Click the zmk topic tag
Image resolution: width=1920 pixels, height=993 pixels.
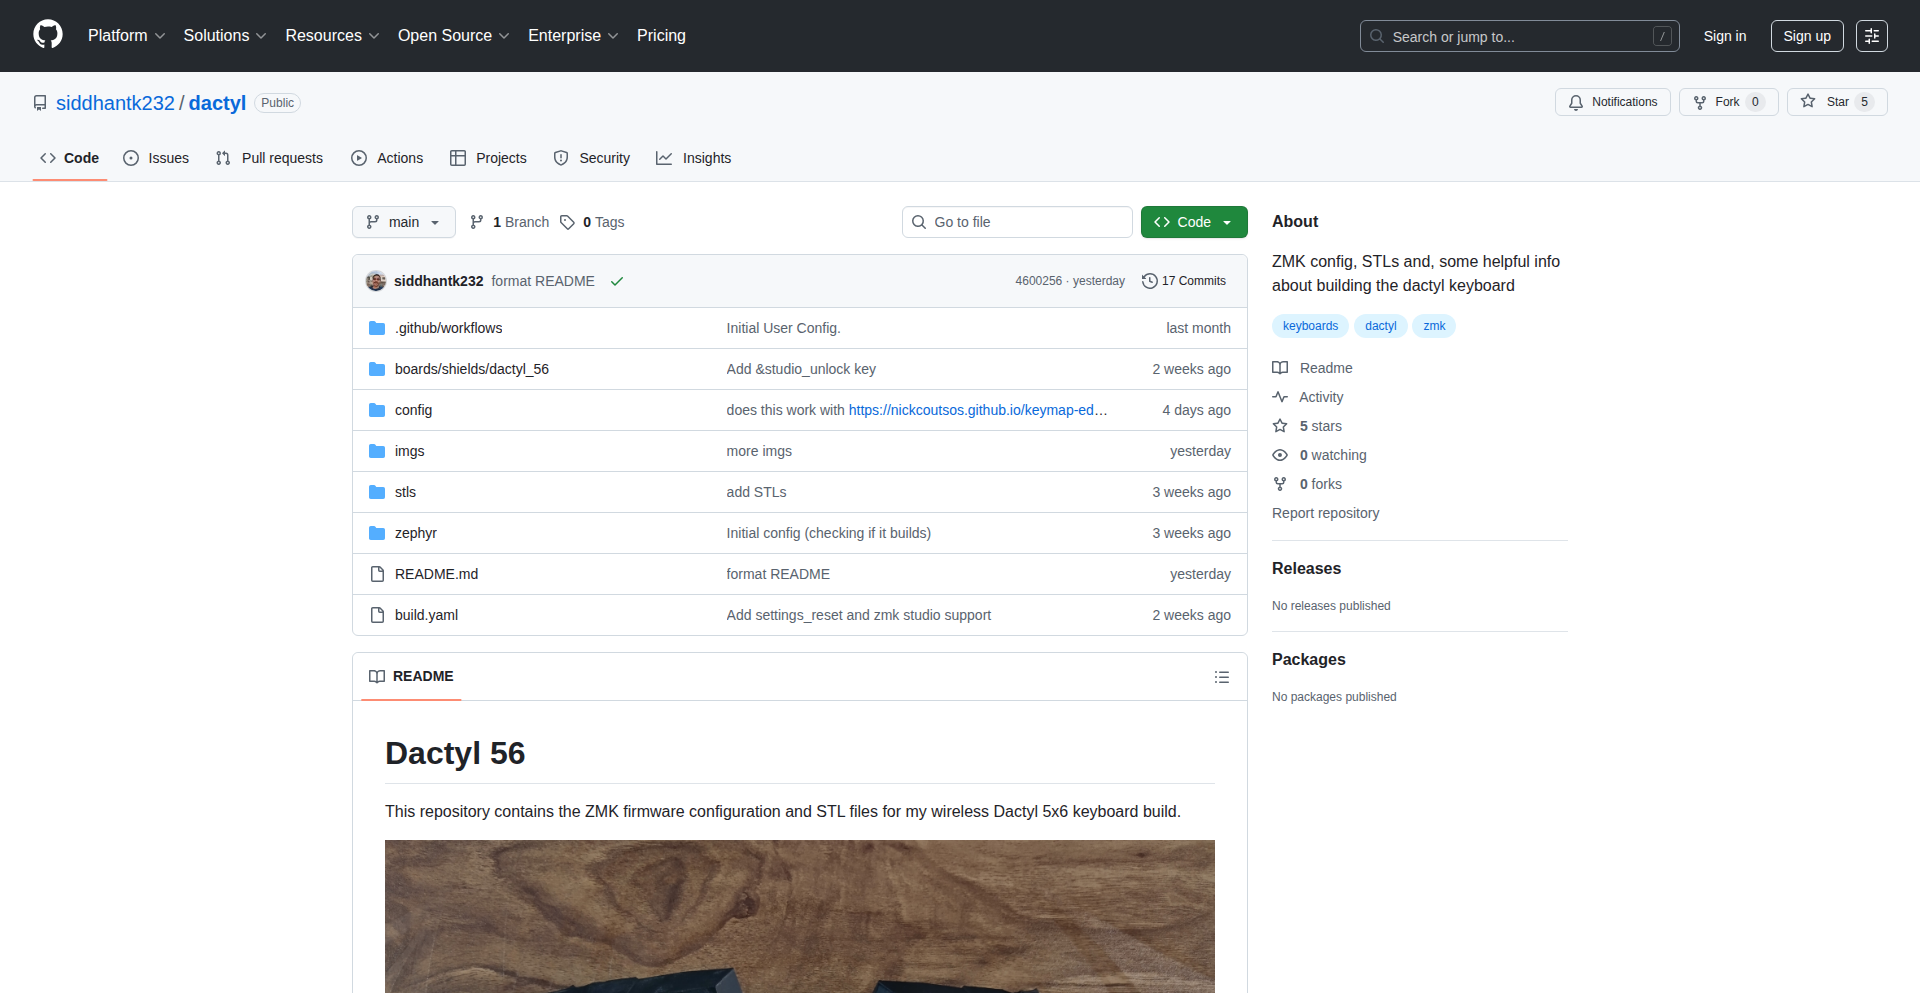1434,326
